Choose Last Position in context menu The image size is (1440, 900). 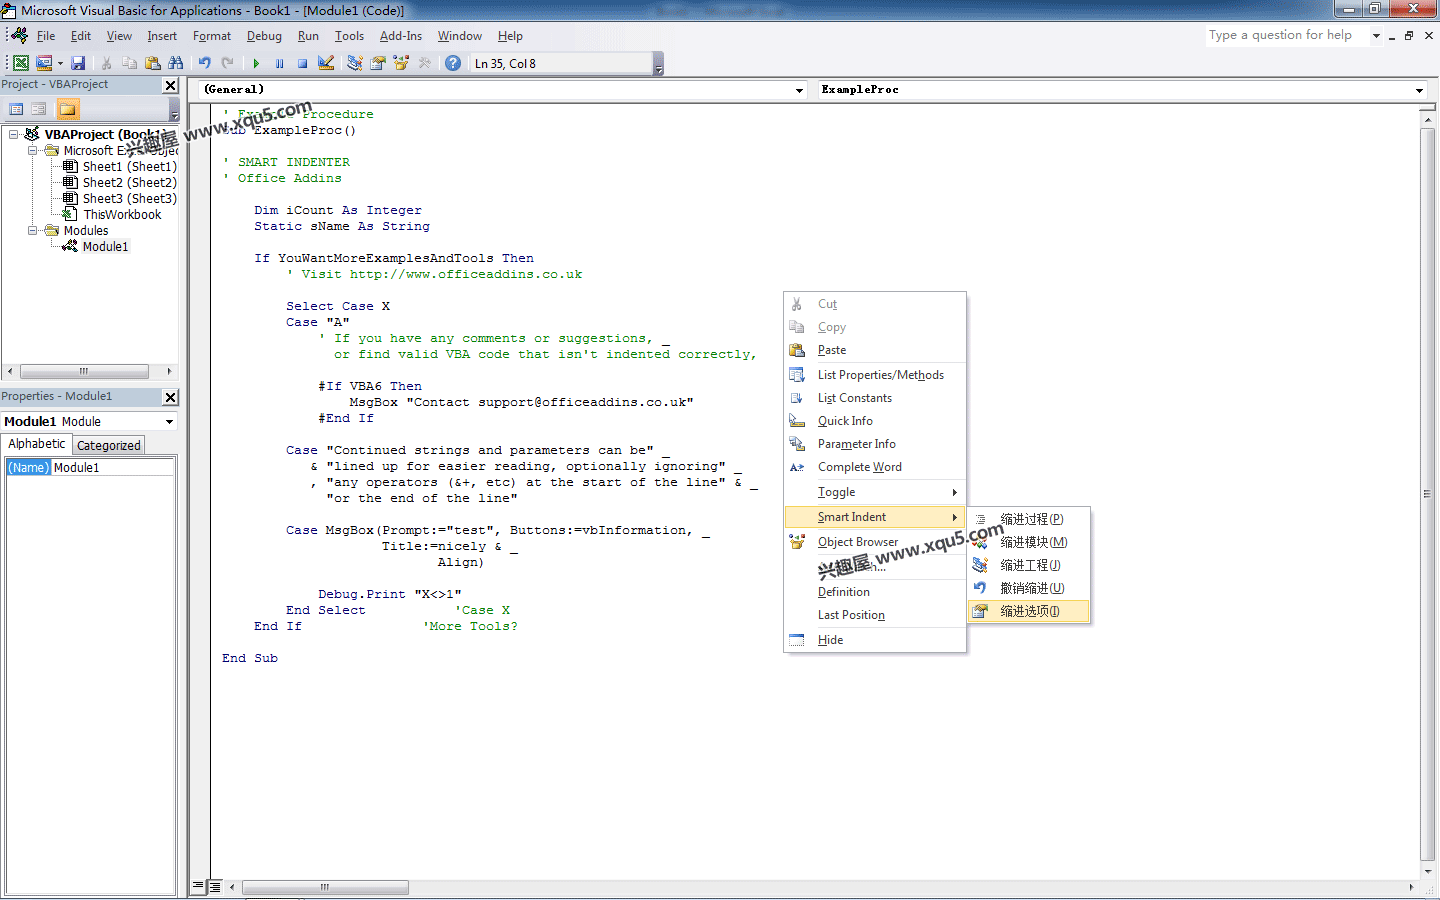(x=875, y=615)
